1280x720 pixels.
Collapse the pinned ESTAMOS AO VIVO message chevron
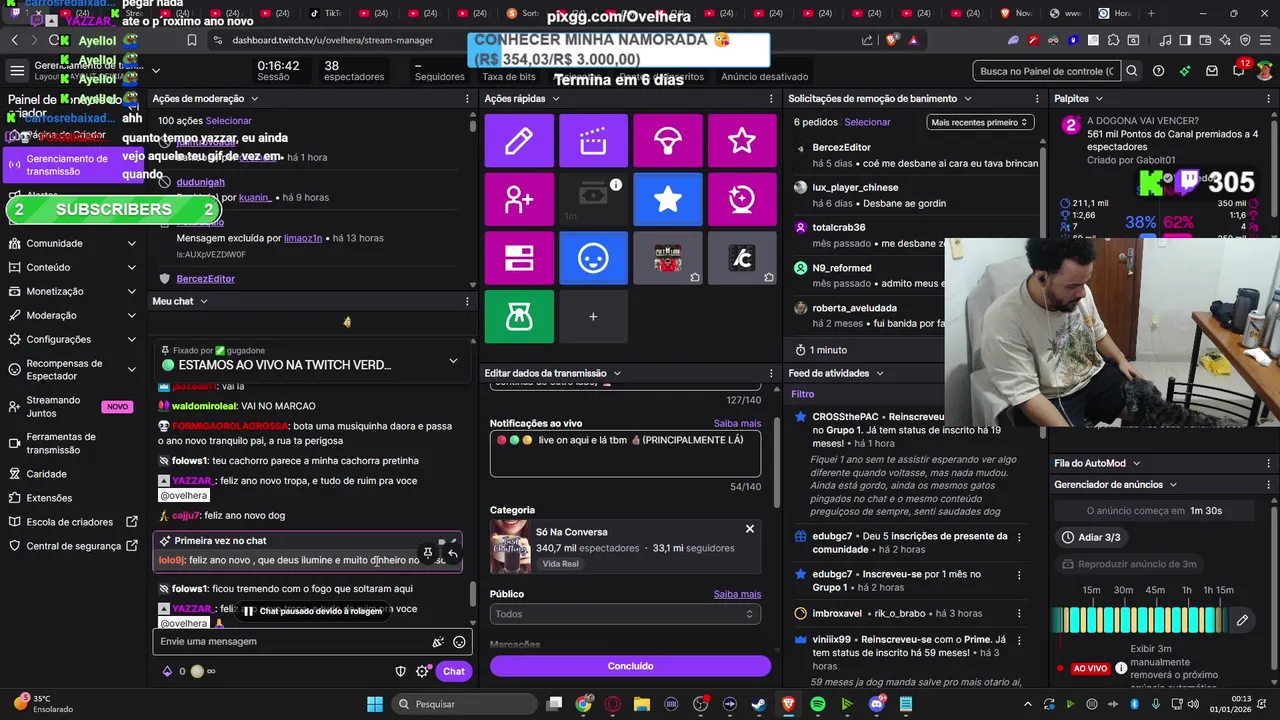tap(453, 361)
